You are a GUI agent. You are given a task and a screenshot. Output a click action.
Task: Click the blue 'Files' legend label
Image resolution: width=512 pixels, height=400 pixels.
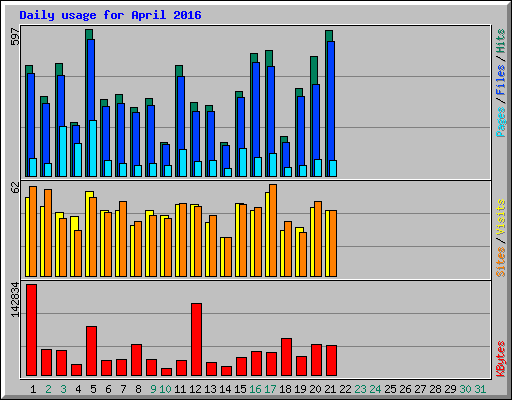point(501,80)
